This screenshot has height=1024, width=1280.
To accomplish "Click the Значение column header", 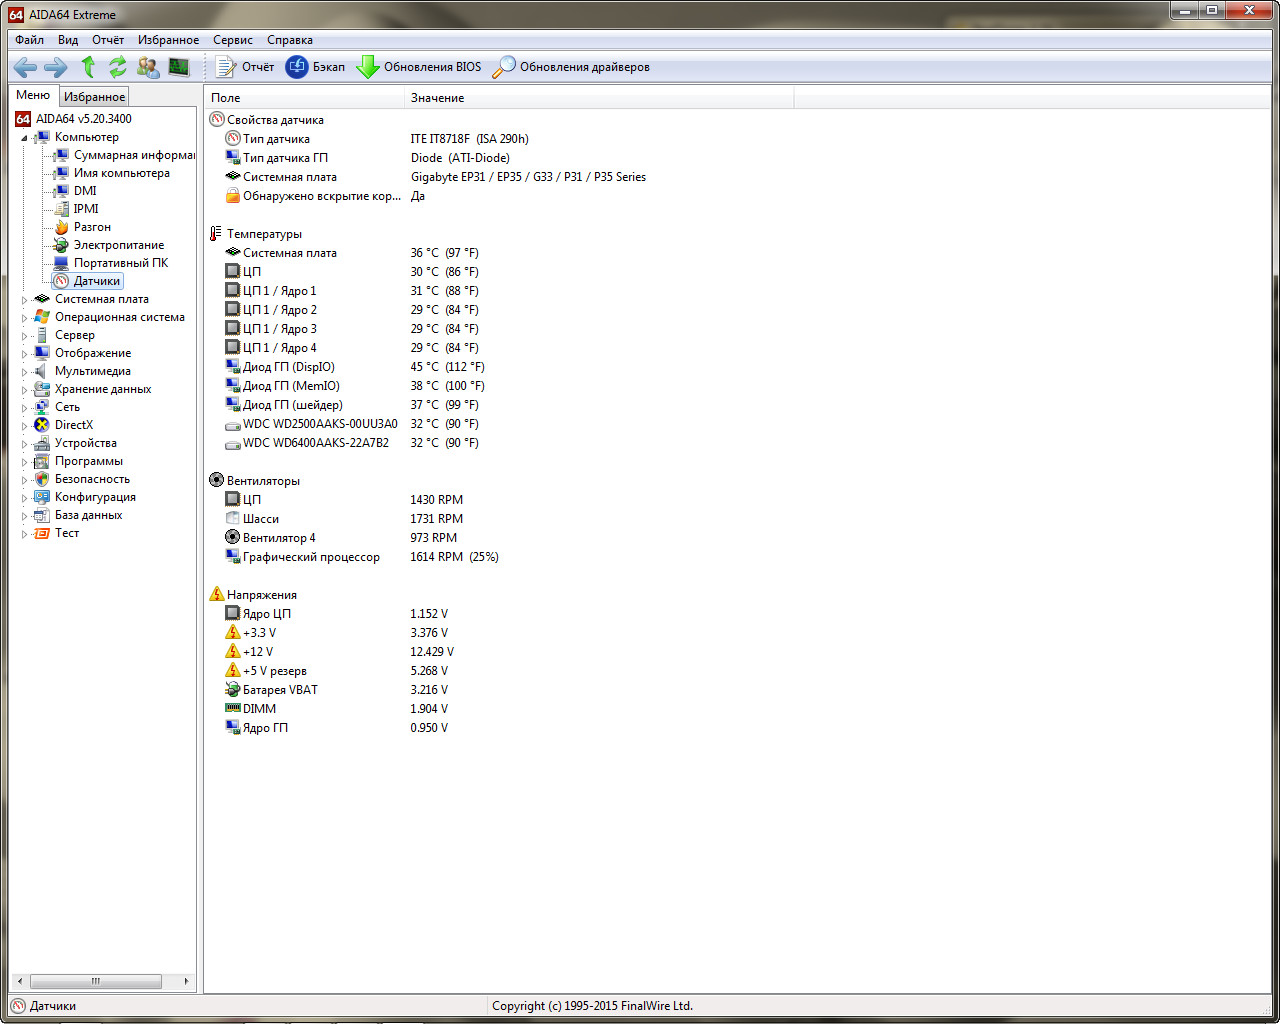I will click(x=599, y=98).
